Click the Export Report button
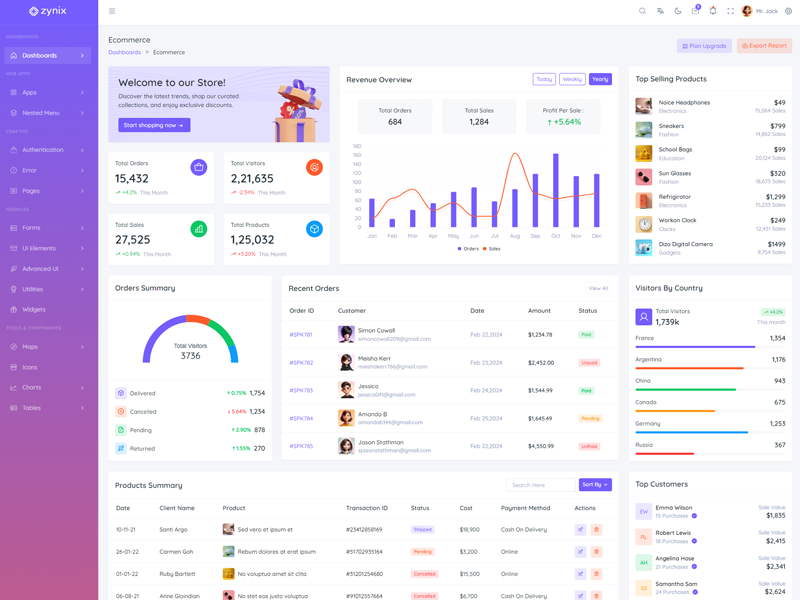 [x=764, y=46]
